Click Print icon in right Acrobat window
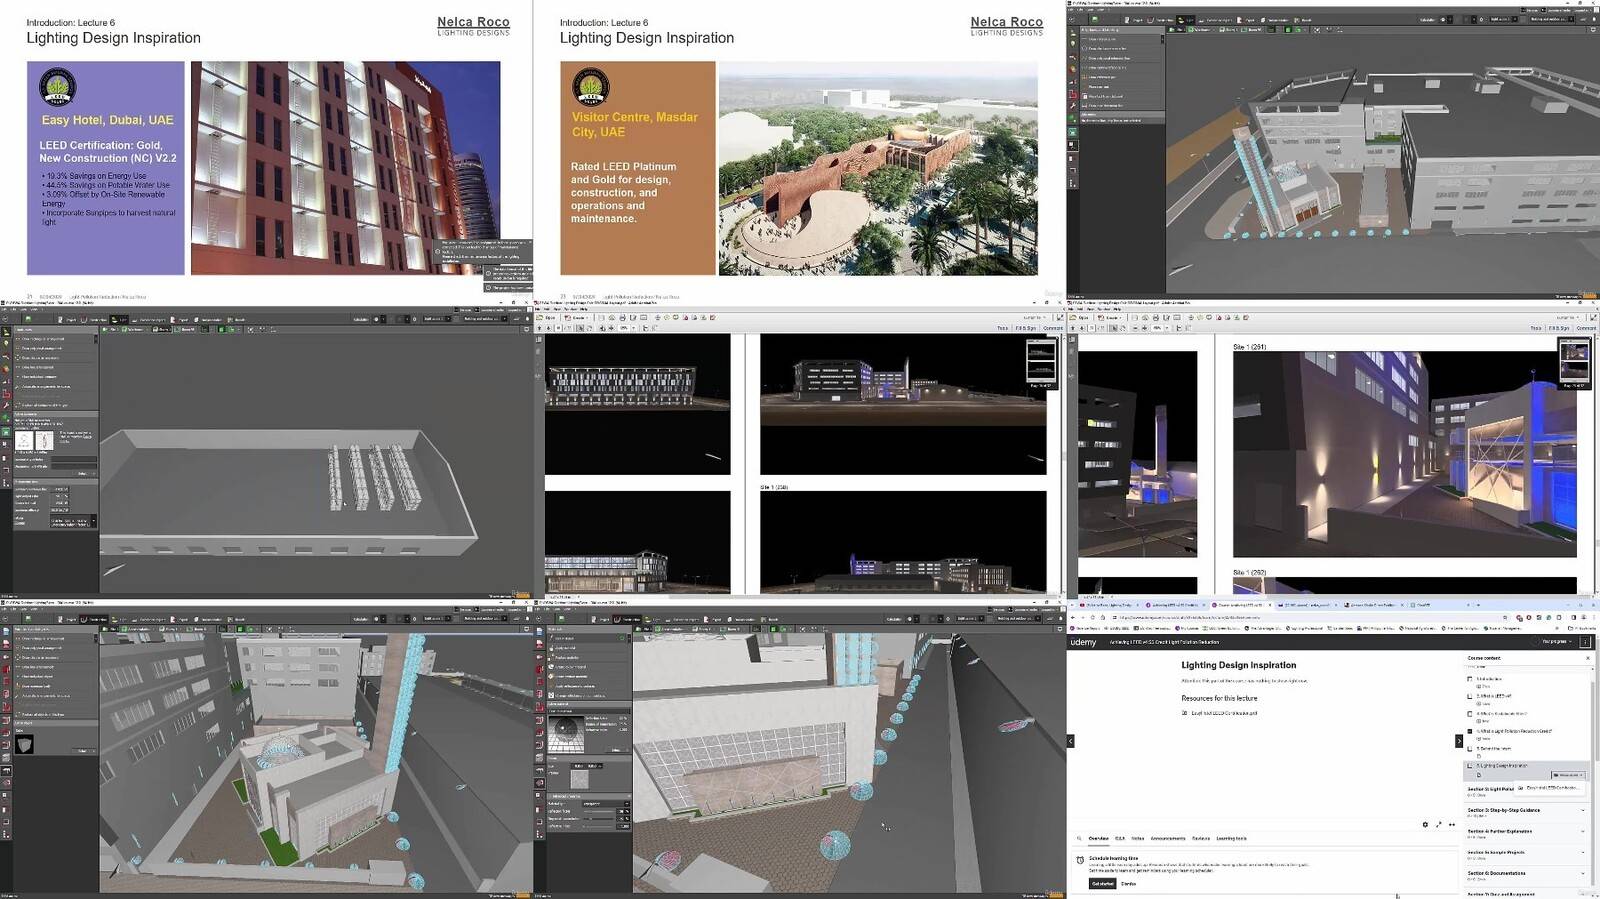This screenshot has height=899, width=1600. pyautogui.click(x=1155, y=318)
